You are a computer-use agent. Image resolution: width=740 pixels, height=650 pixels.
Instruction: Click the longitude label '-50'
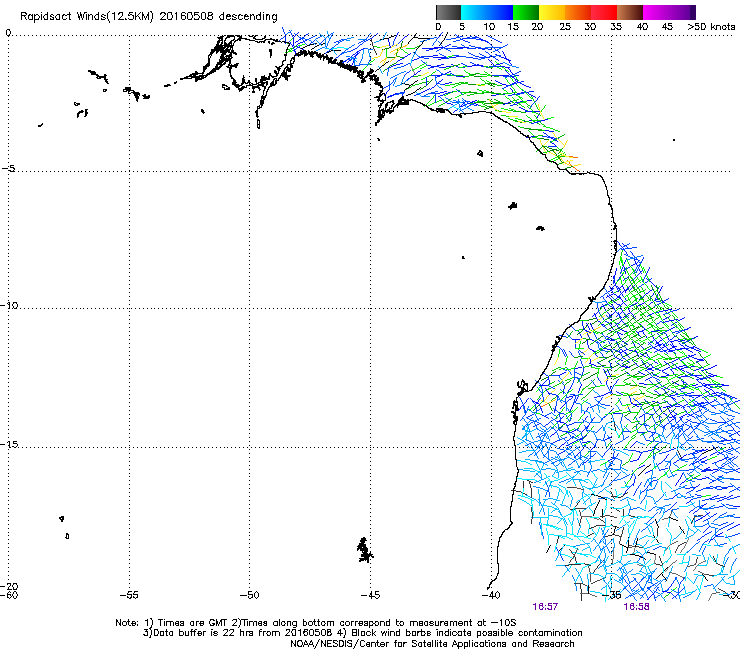click(x=250, y=595)
